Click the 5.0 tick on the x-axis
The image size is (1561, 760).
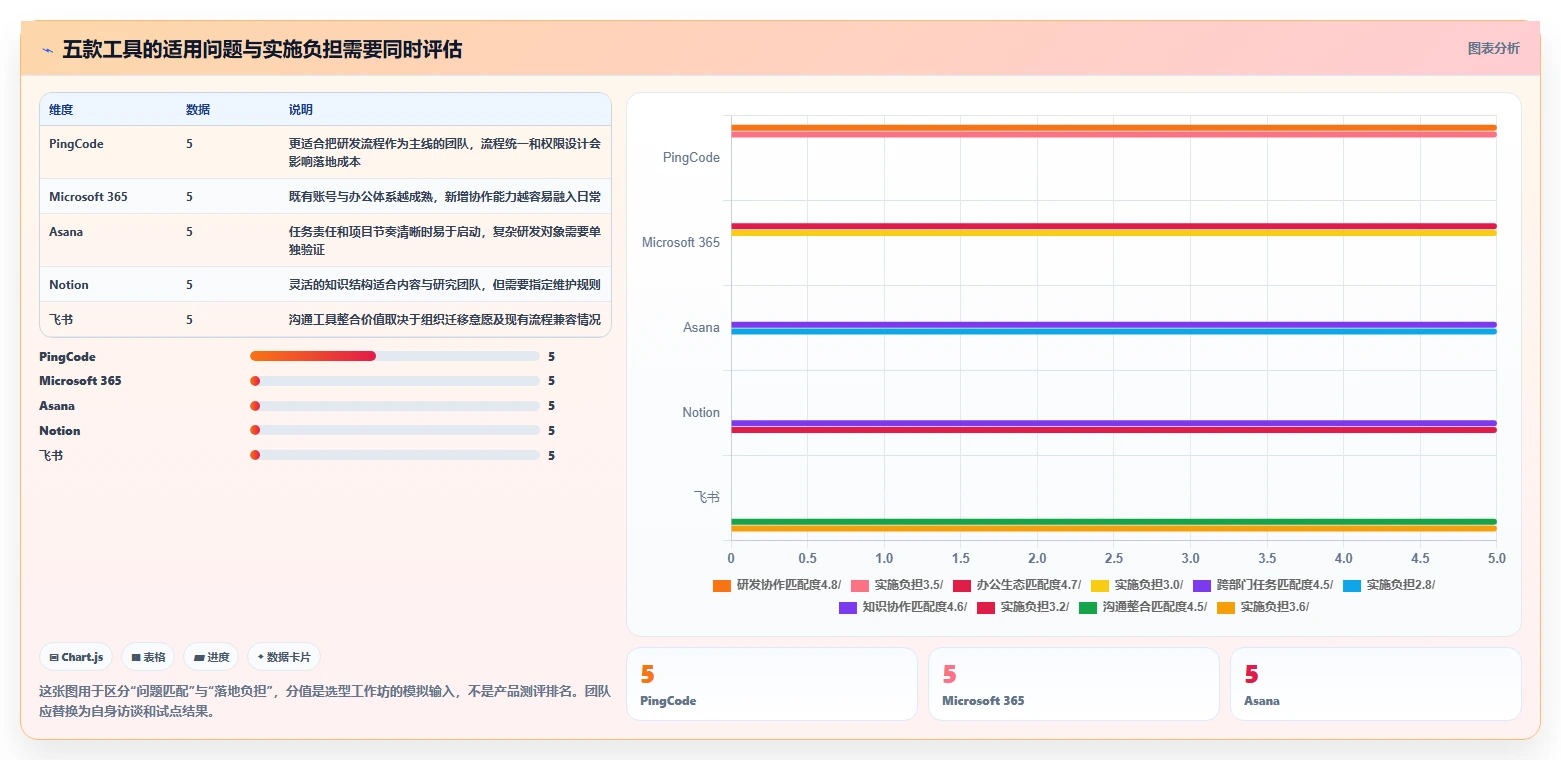[1496, 558]
